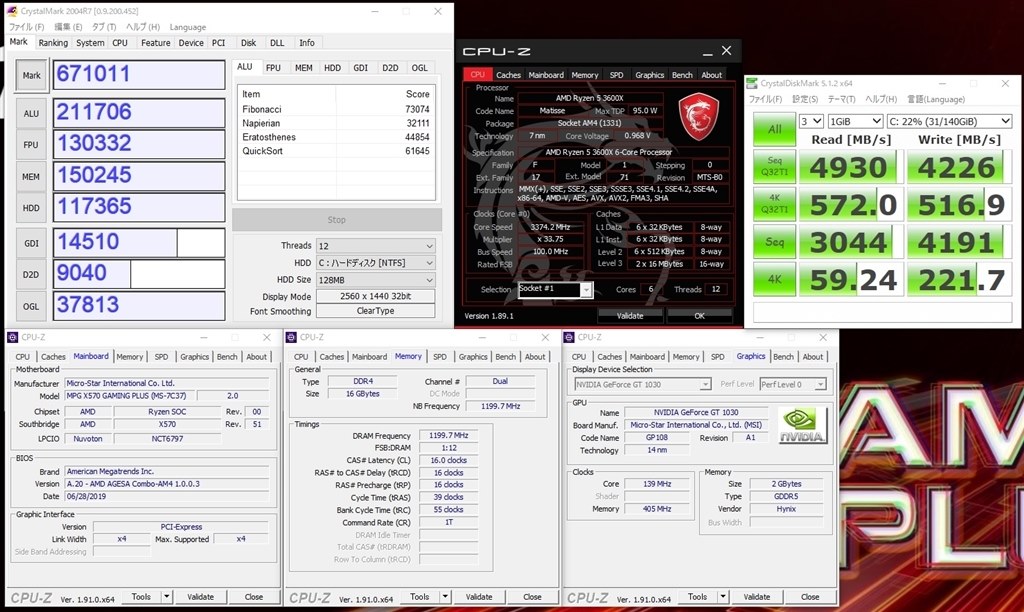Click the CrystalMark title bar app icon
Screen dimensions: 1024x612
[12, 11]
